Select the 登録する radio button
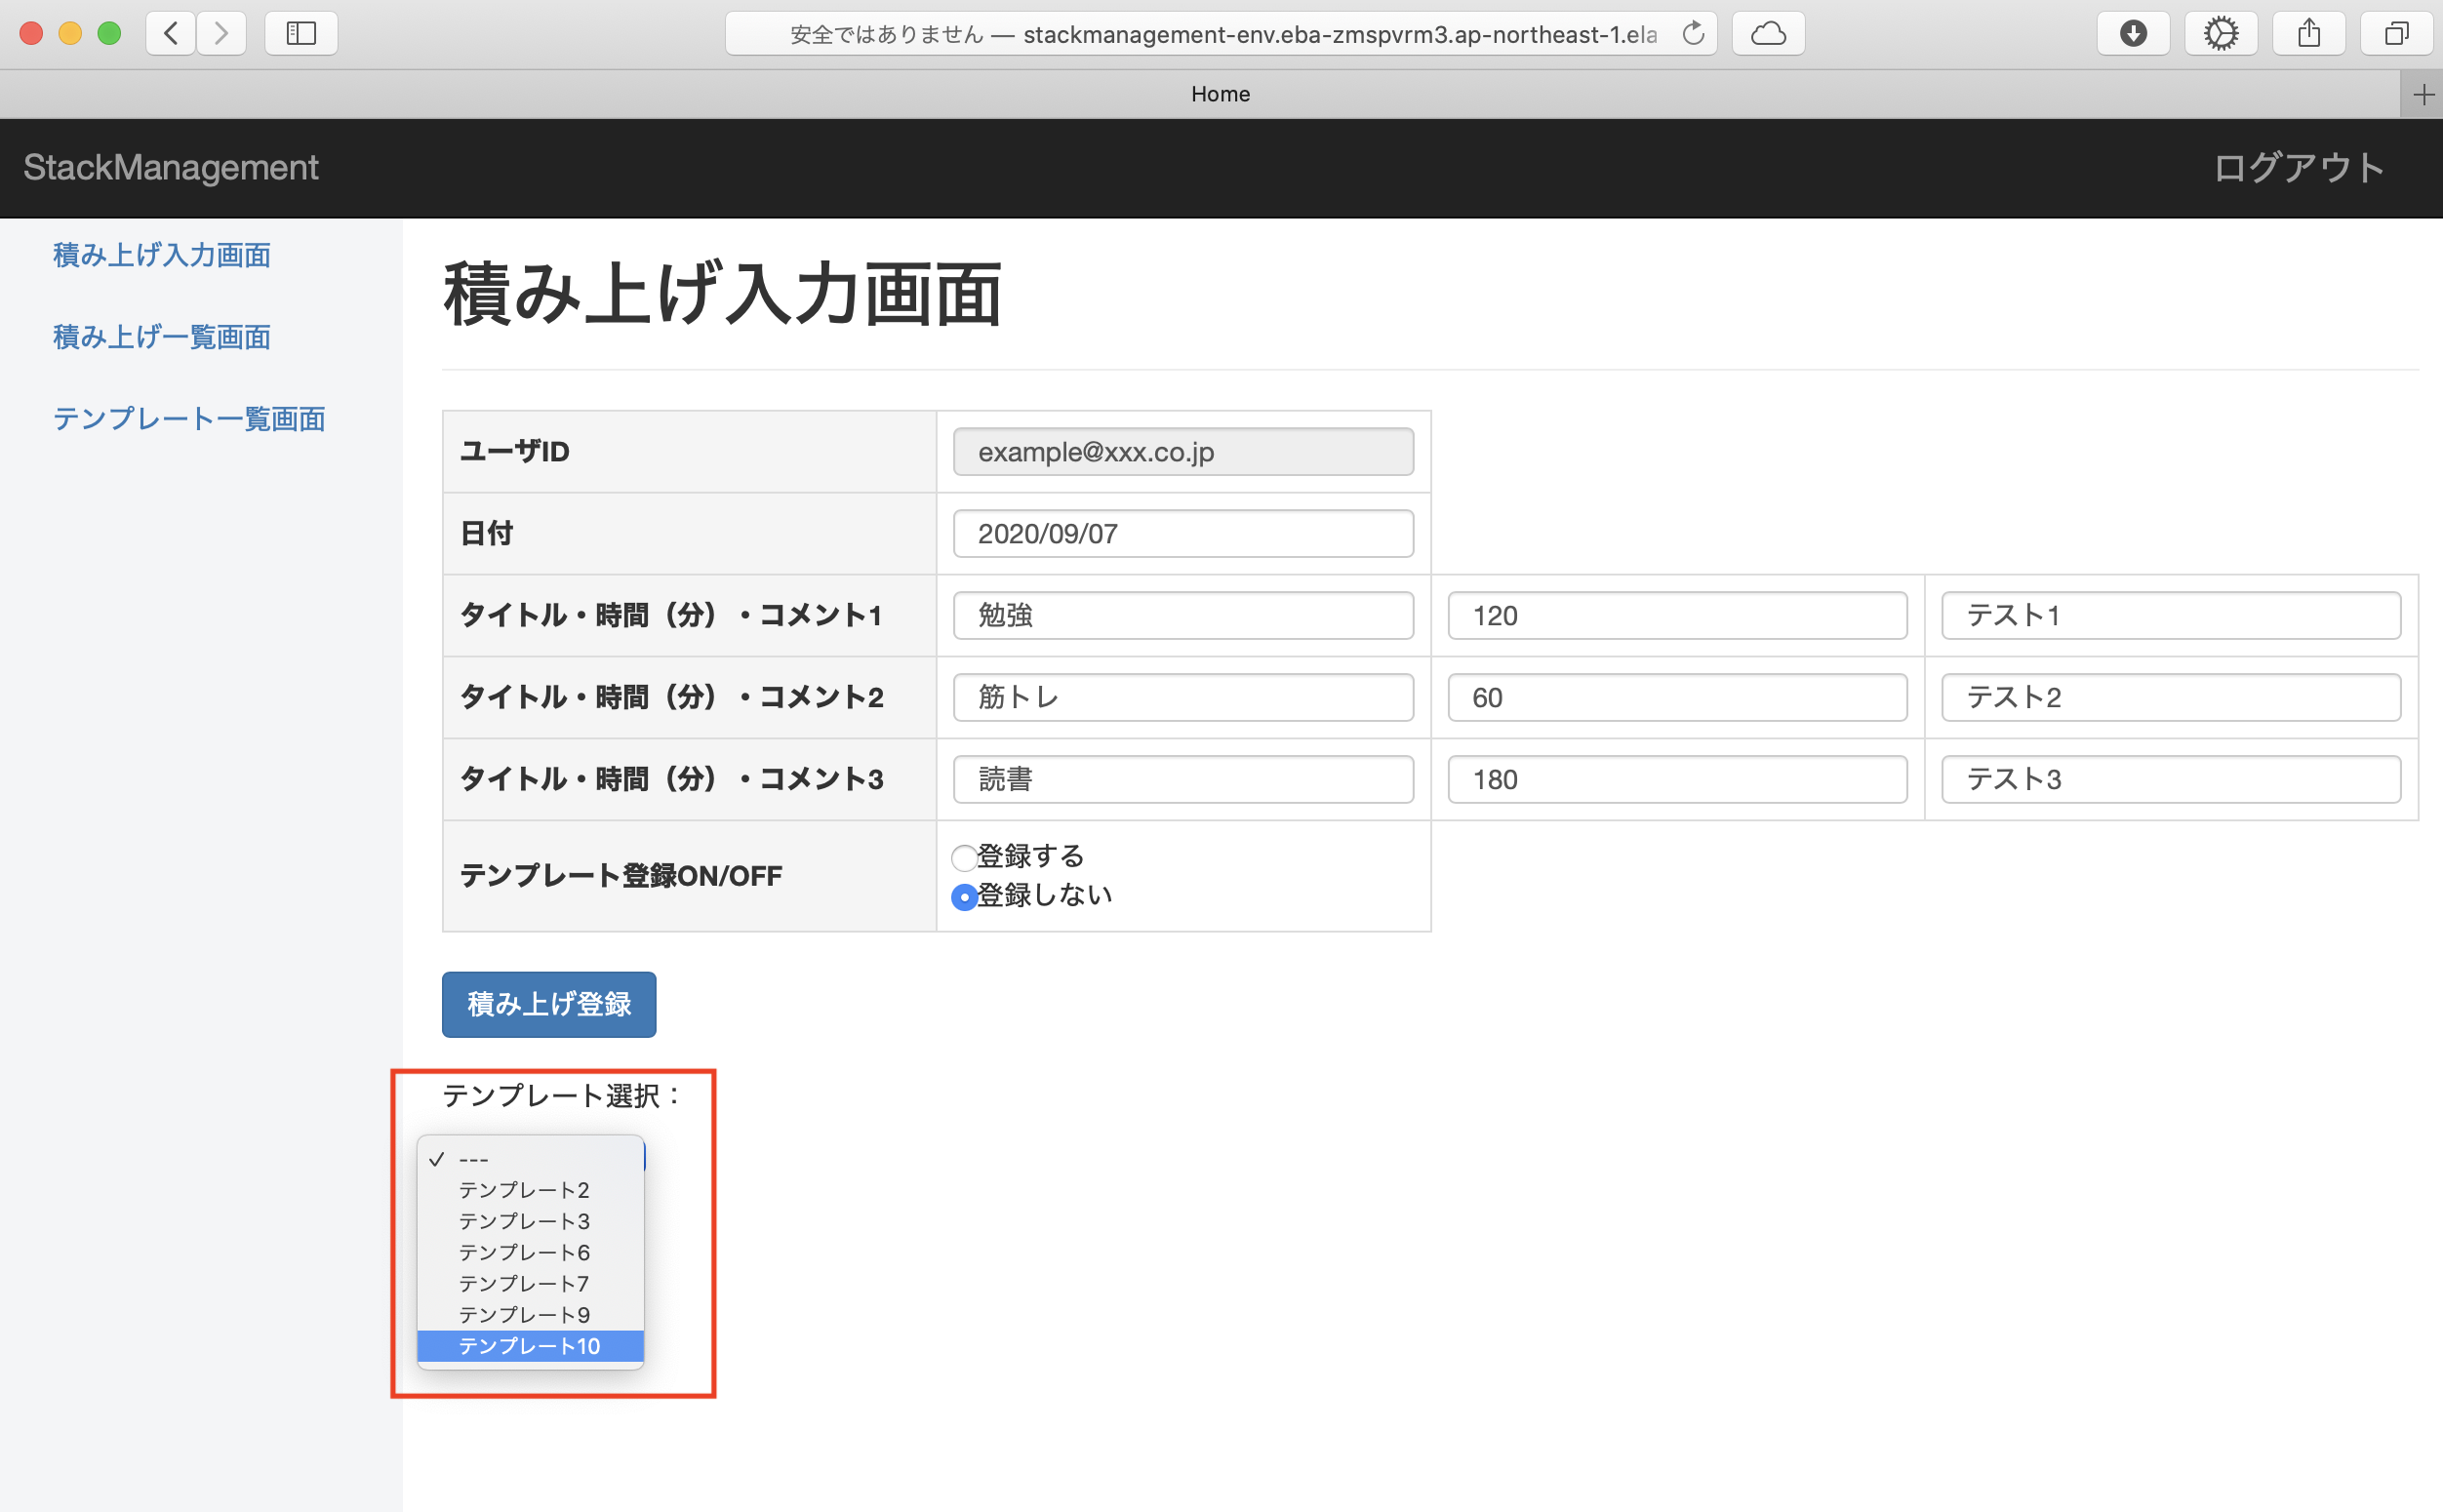 point(963,857)
